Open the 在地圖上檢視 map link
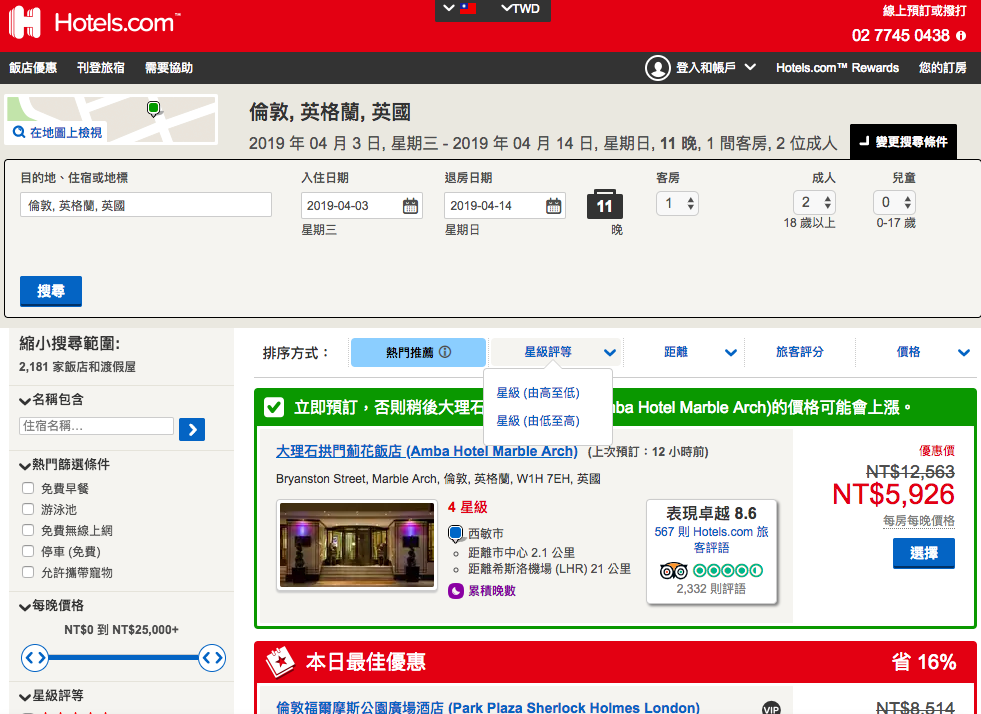Viewport: 981px width, 714px height. (x=66, y=133)
